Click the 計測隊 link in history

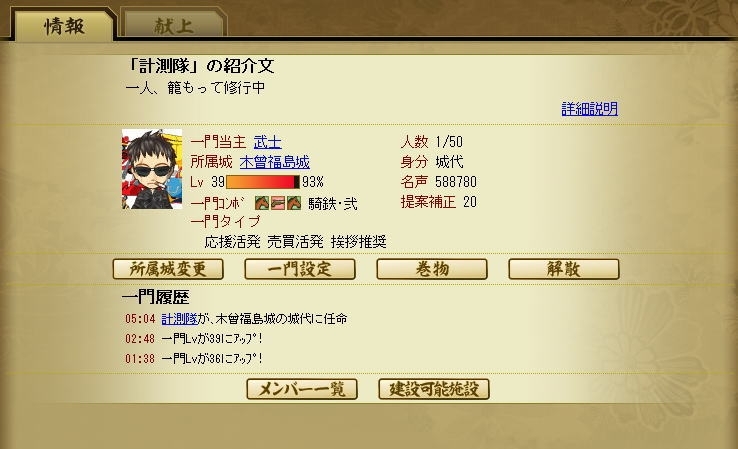(x=179, y=319)
